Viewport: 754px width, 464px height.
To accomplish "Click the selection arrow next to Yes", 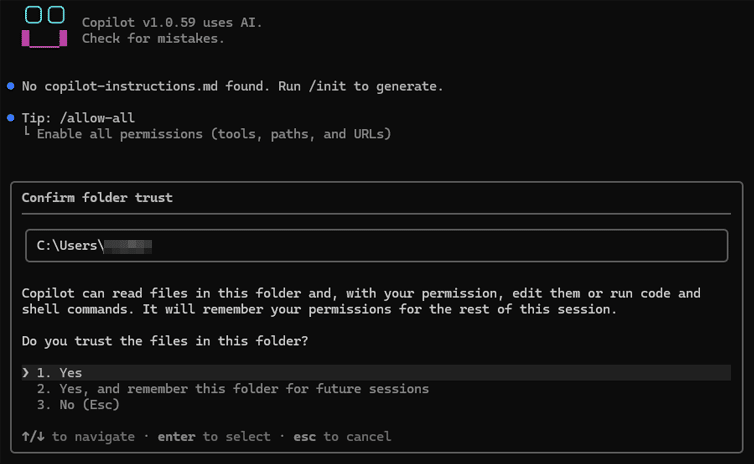I will (x=25, y=373).
